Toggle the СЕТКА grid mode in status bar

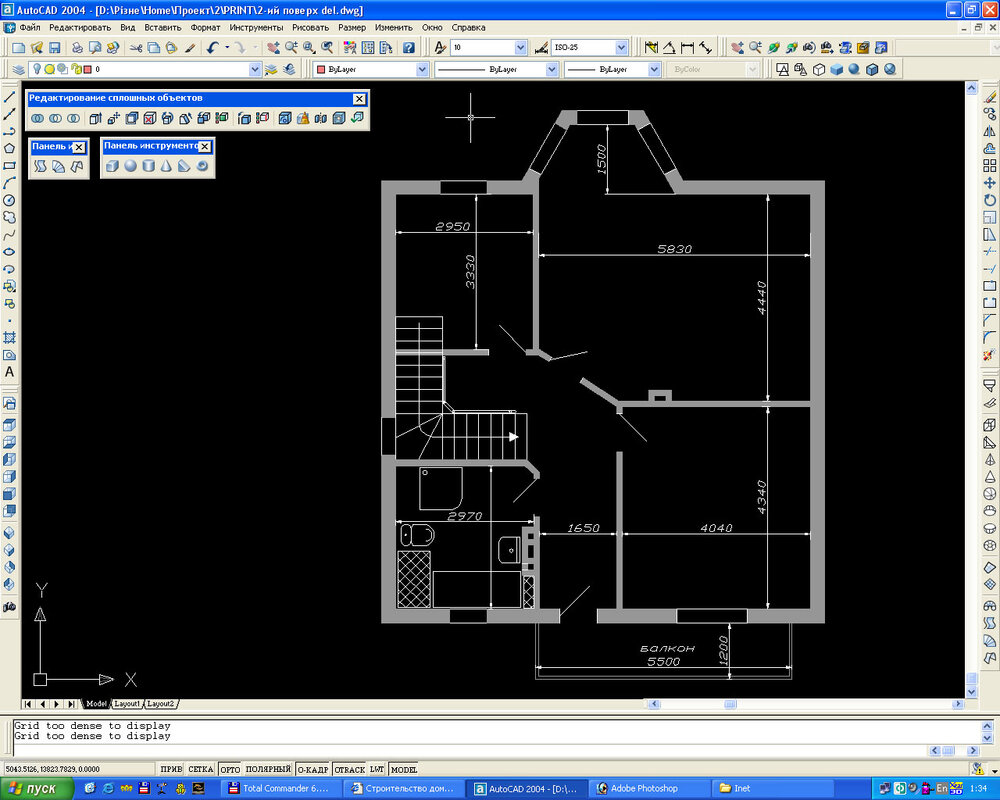click(x=200, y=769)
